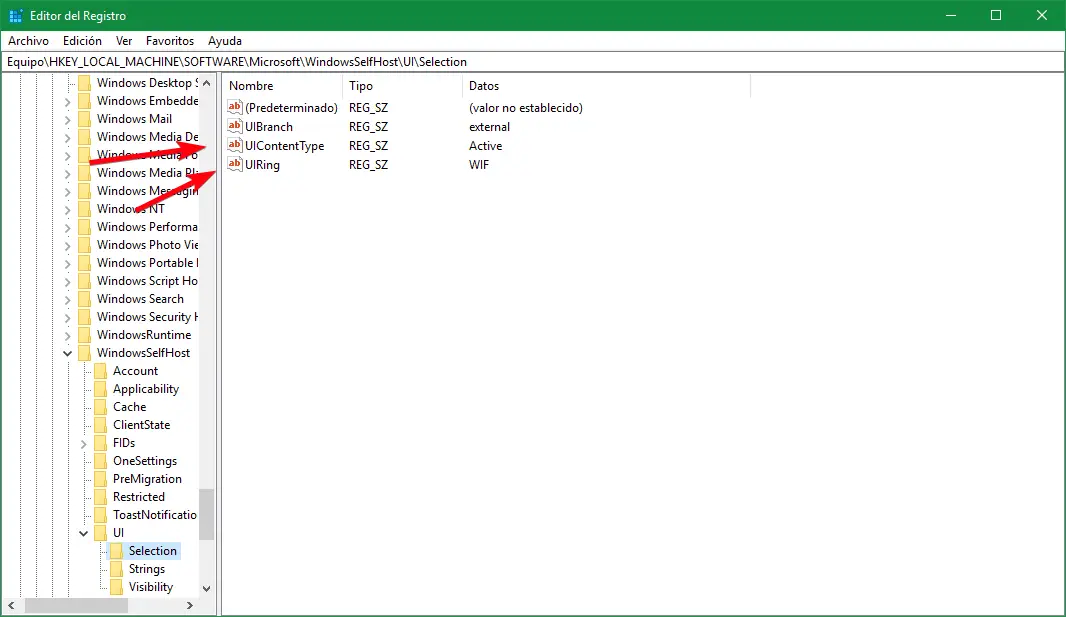The height and width of the screenshot is (617, 1066).
Task: Expand the Windows NT key
Action: (67, 209)
